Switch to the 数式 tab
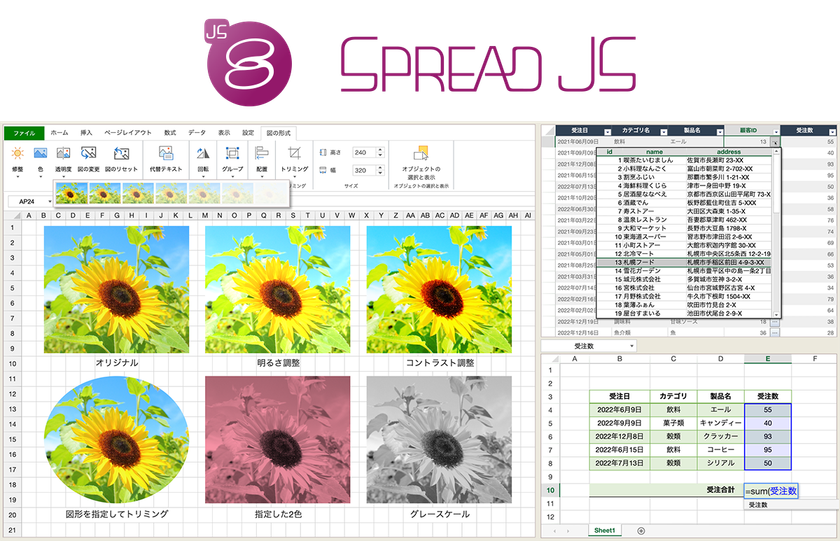The width and height of the screenshot is (840, 541). tap(170, 132)
